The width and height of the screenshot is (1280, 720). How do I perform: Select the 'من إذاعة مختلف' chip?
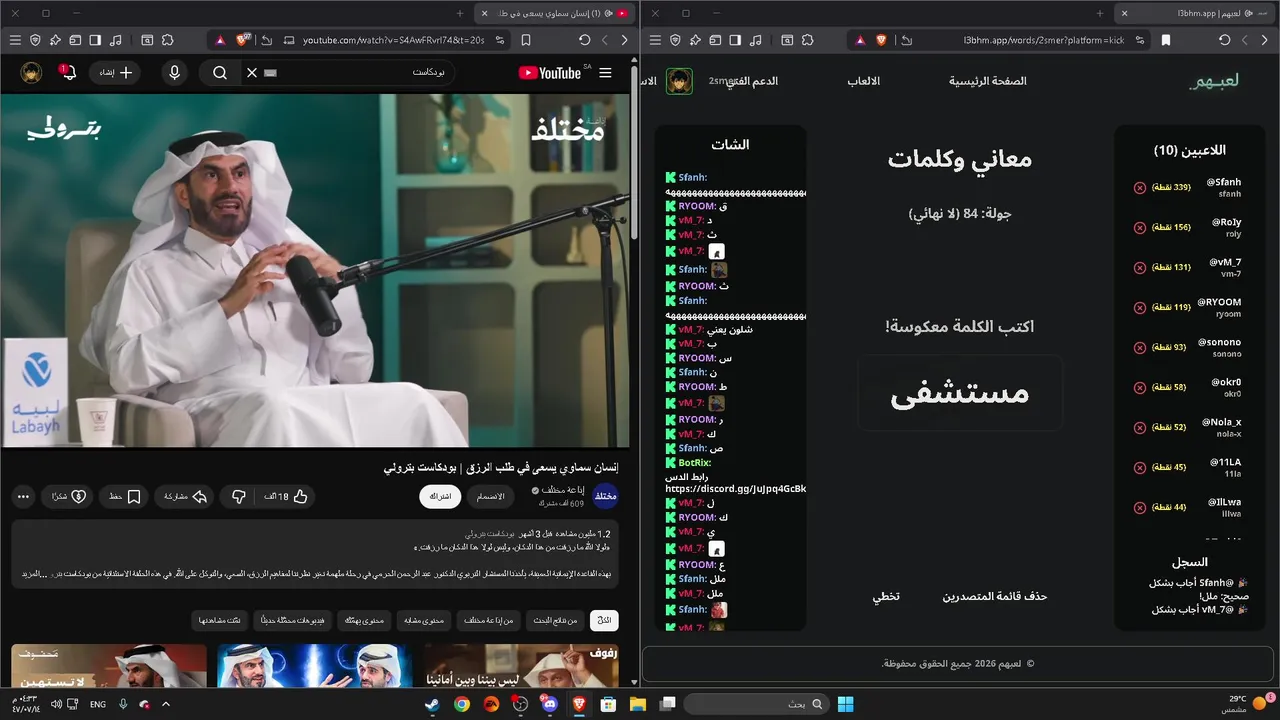coord(489,621)
